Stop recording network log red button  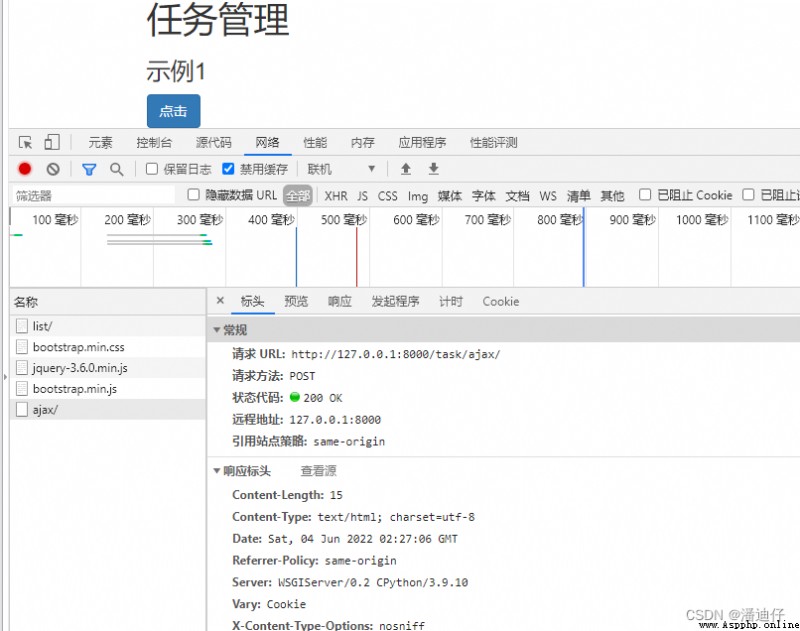tap(24, 169)
